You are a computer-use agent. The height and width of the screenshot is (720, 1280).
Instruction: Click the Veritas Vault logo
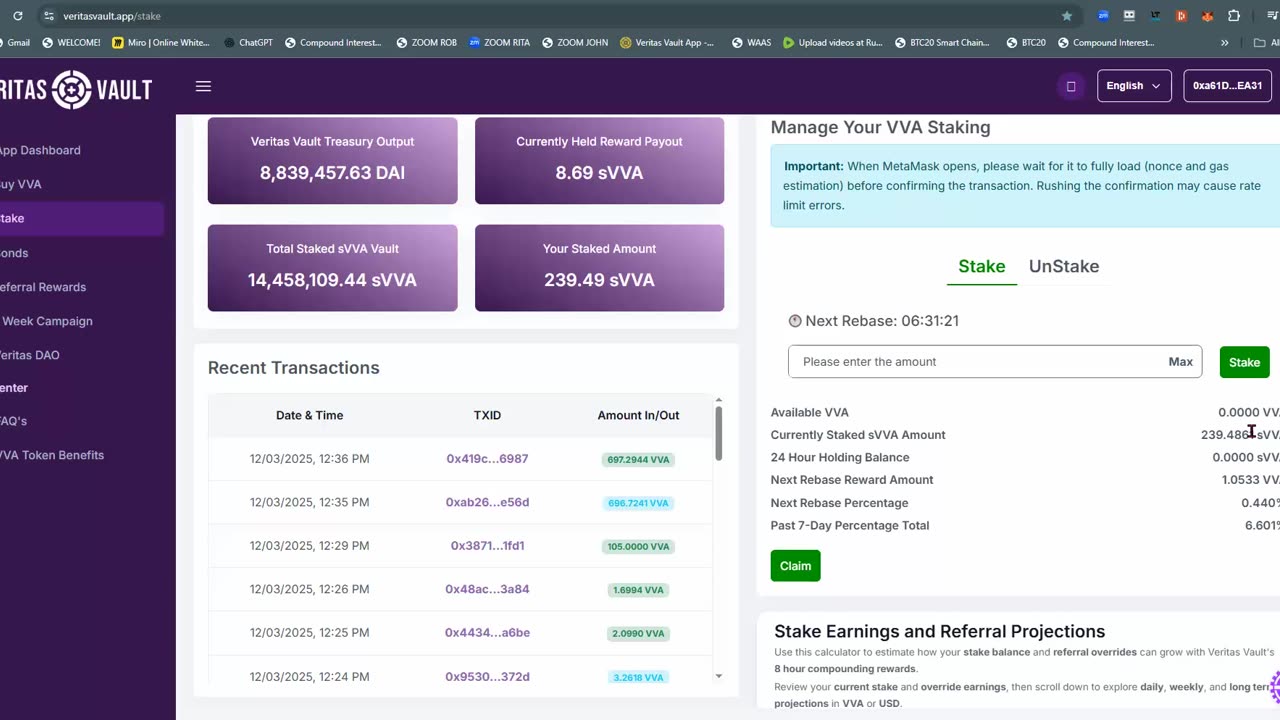pos(76,90)
